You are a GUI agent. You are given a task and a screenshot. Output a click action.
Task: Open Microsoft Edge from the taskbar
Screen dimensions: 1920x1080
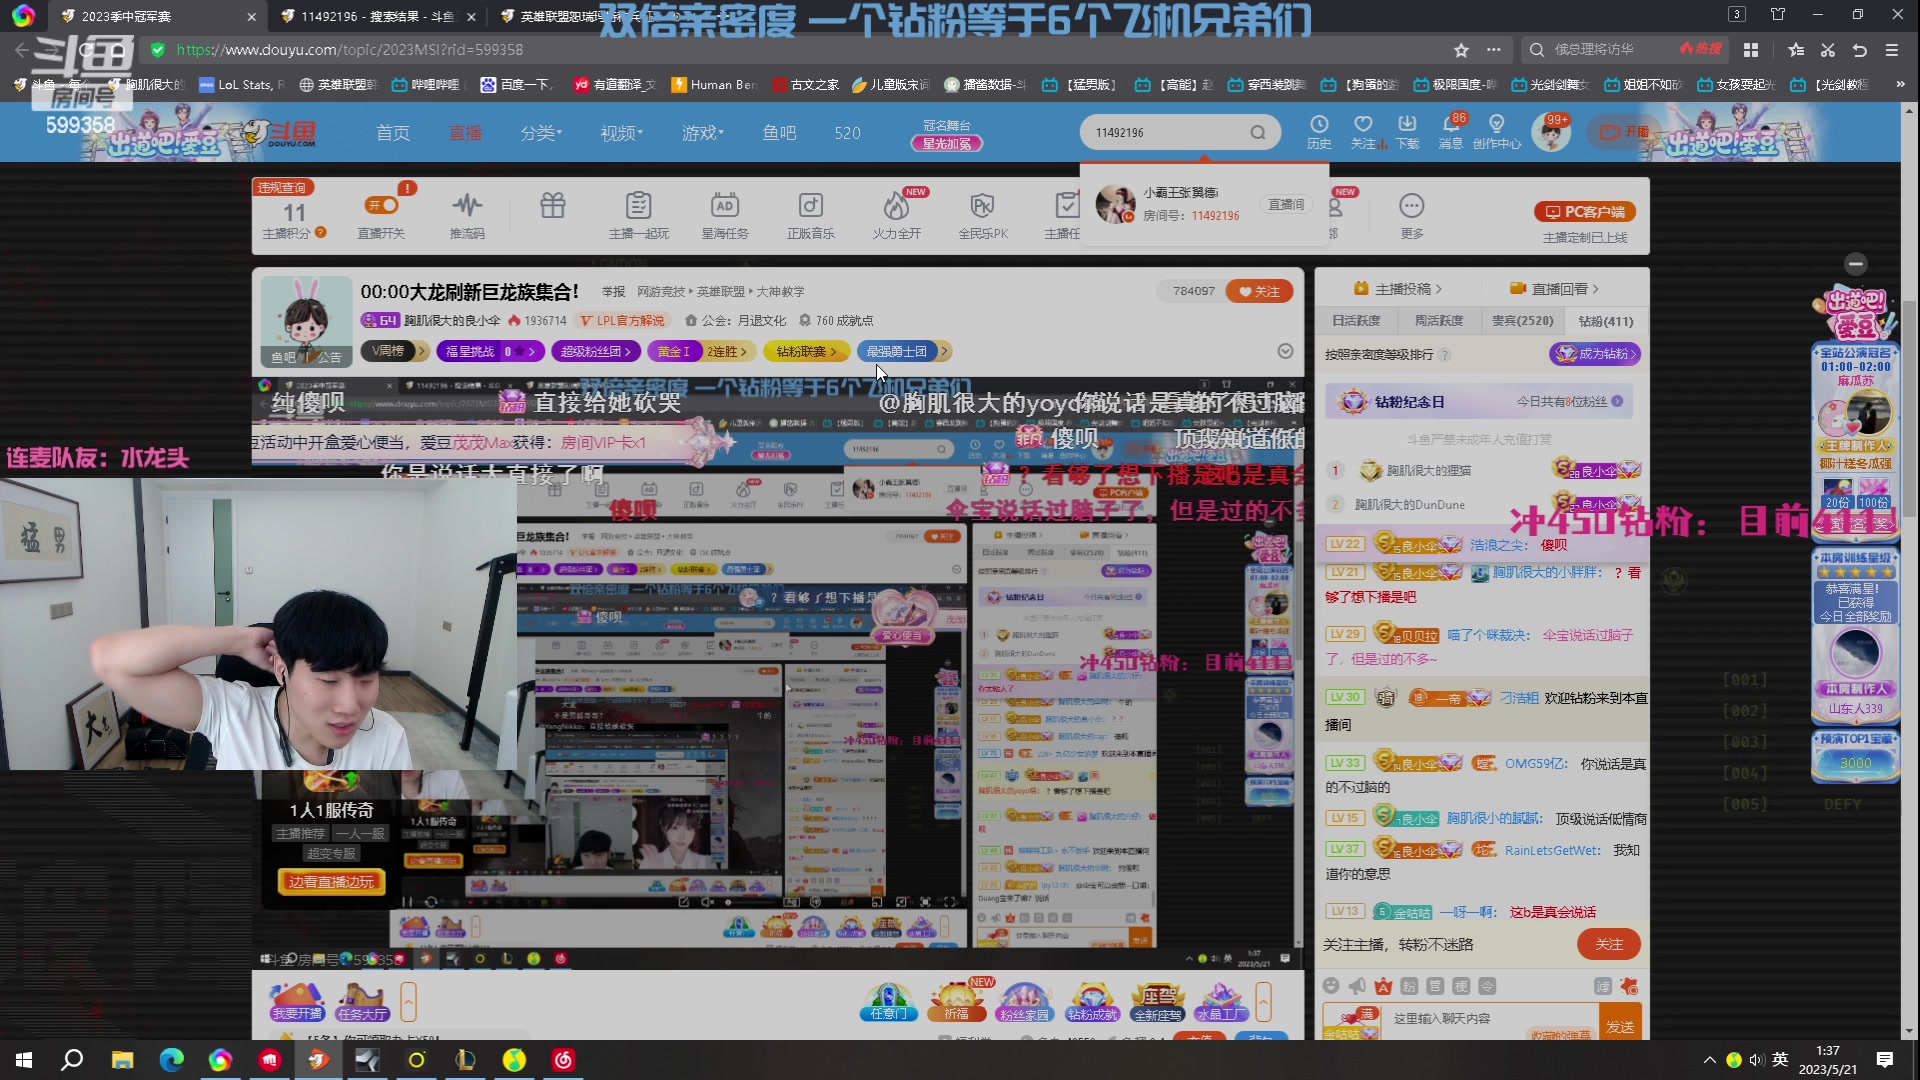tap(171, 1060)
